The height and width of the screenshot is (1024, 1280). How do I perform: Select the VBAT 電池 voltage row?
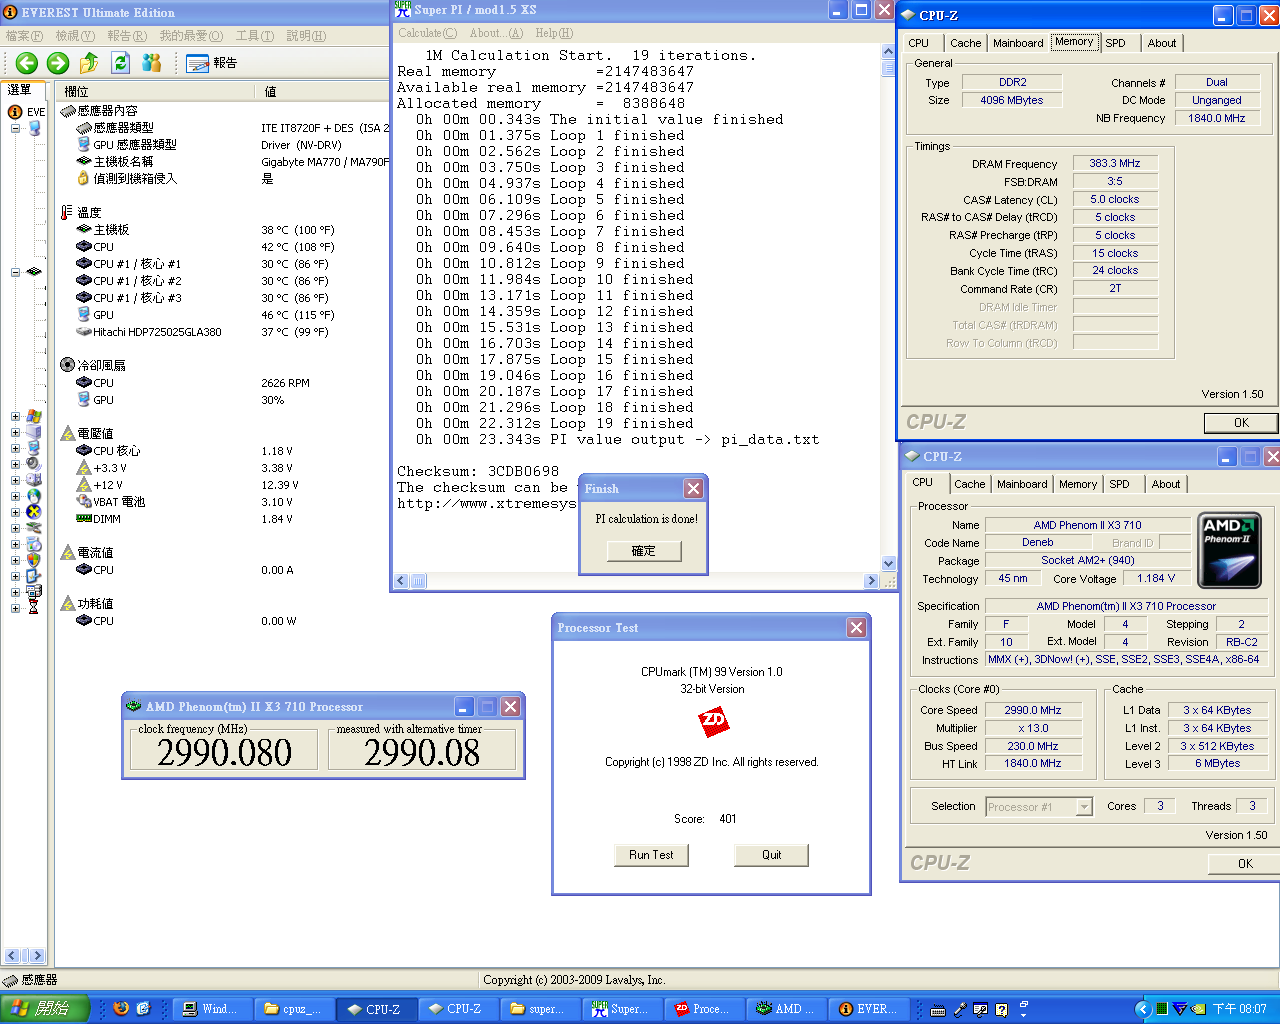click(x=223, y=502)
